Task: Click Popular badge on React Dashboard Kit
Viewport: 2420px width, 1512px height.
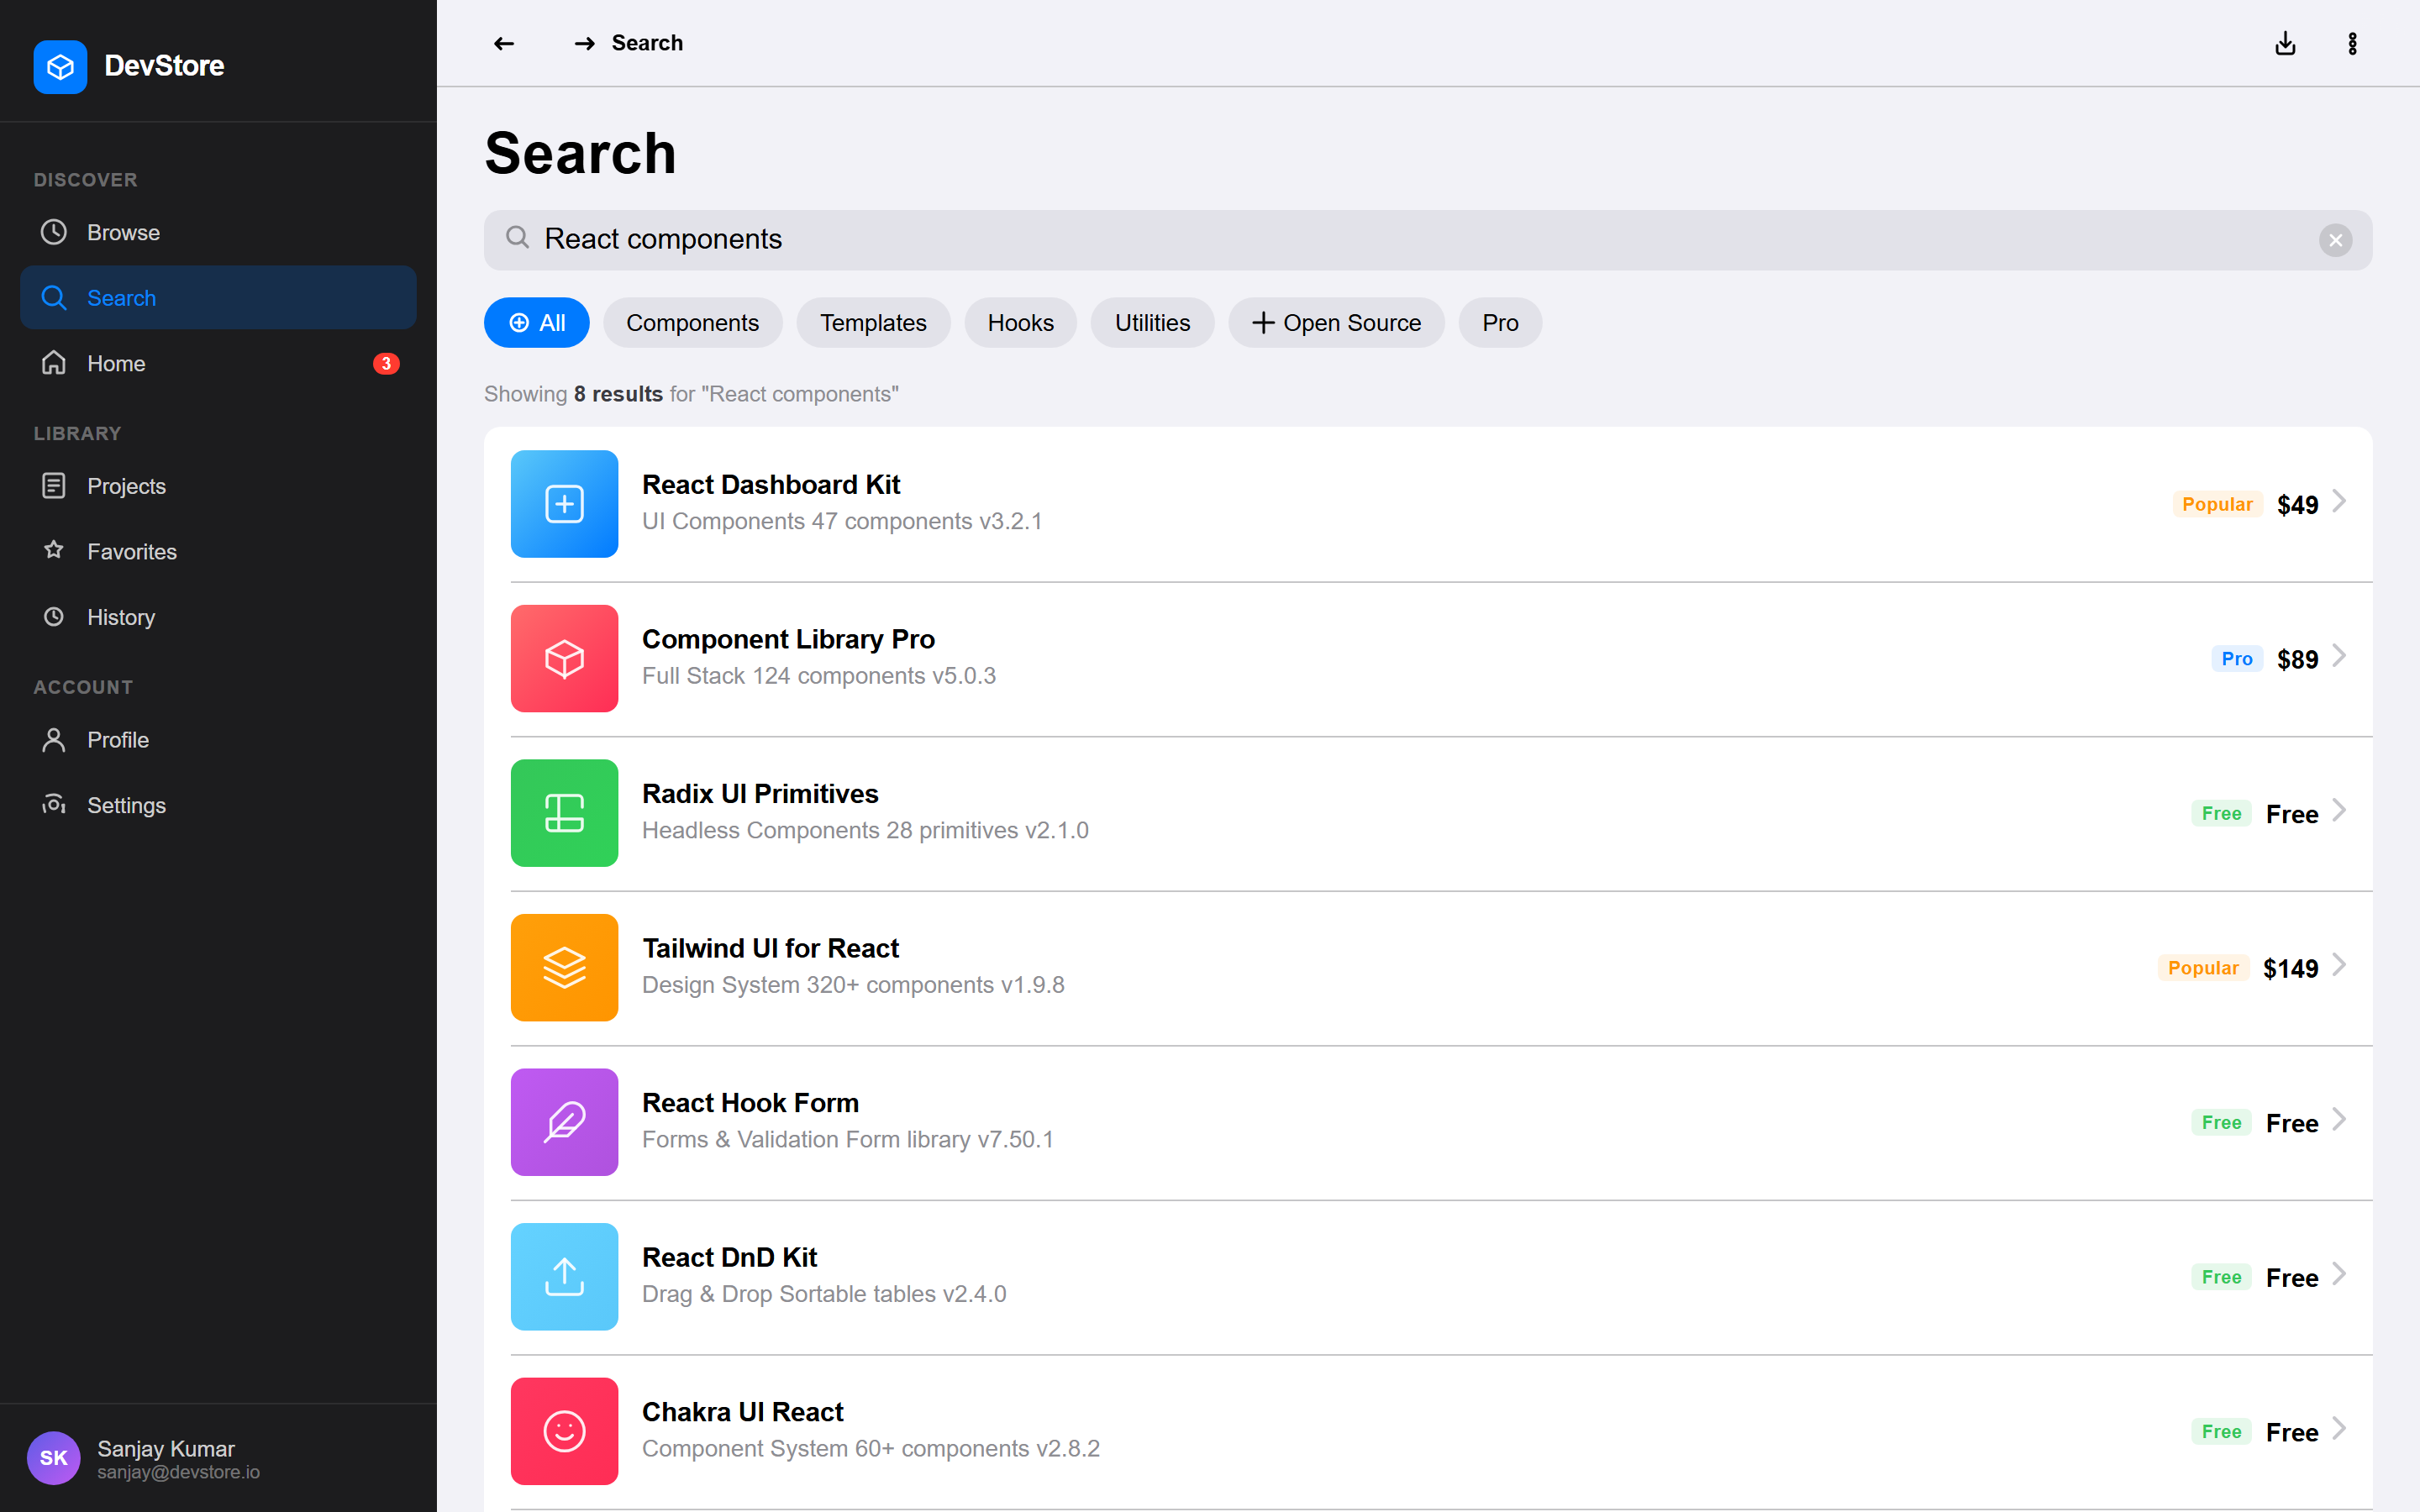Action: (2217, 504)
